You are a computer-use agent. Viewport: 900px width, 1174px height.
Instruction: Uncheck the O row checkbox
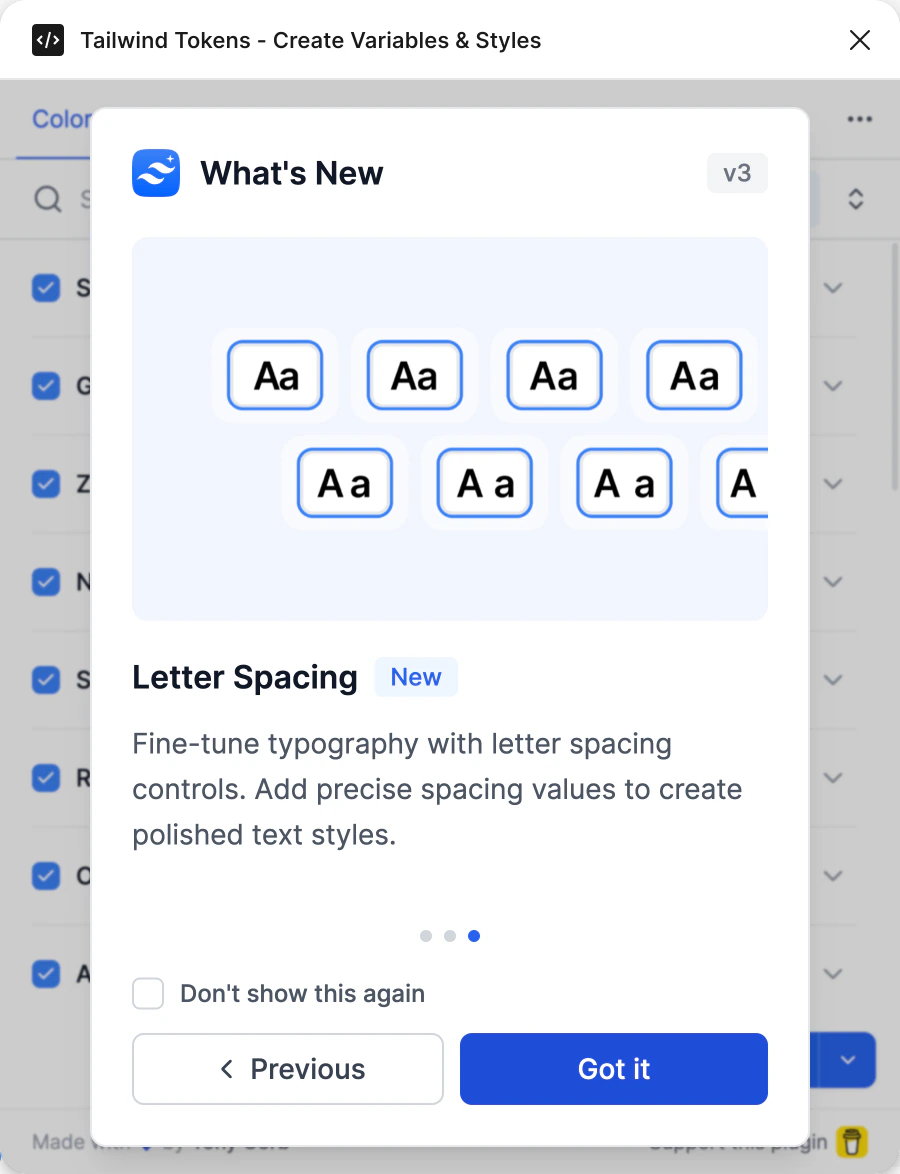(46, 875)
